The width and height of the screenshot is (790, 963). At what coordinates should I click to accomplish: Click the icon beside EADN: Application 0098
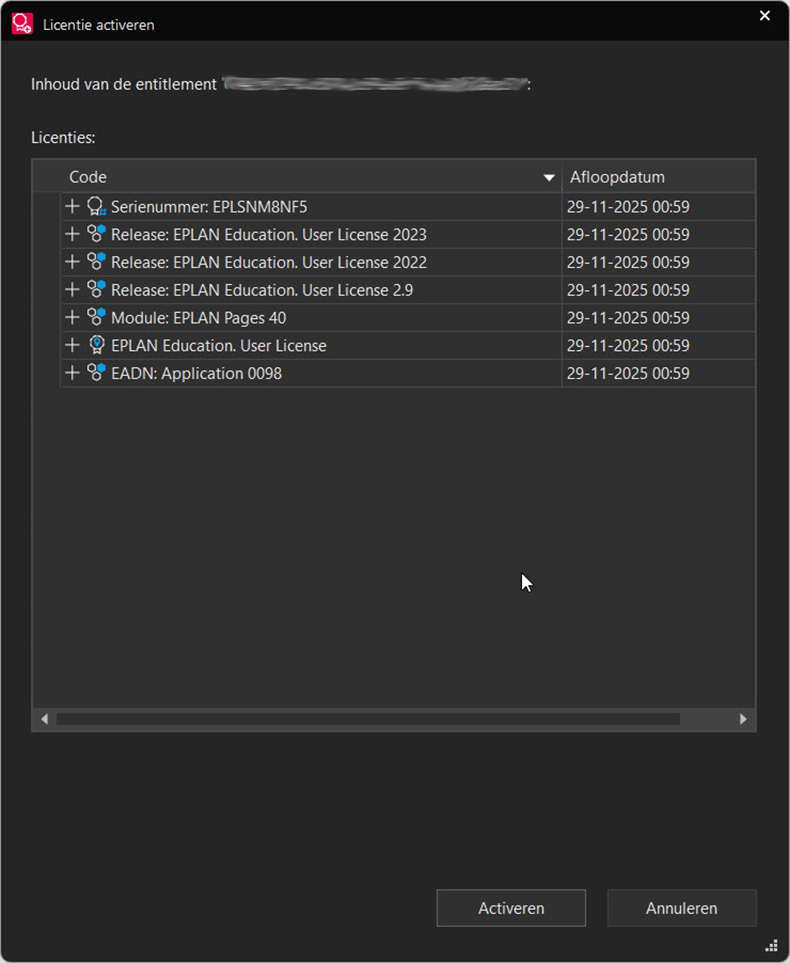[96, 372]
